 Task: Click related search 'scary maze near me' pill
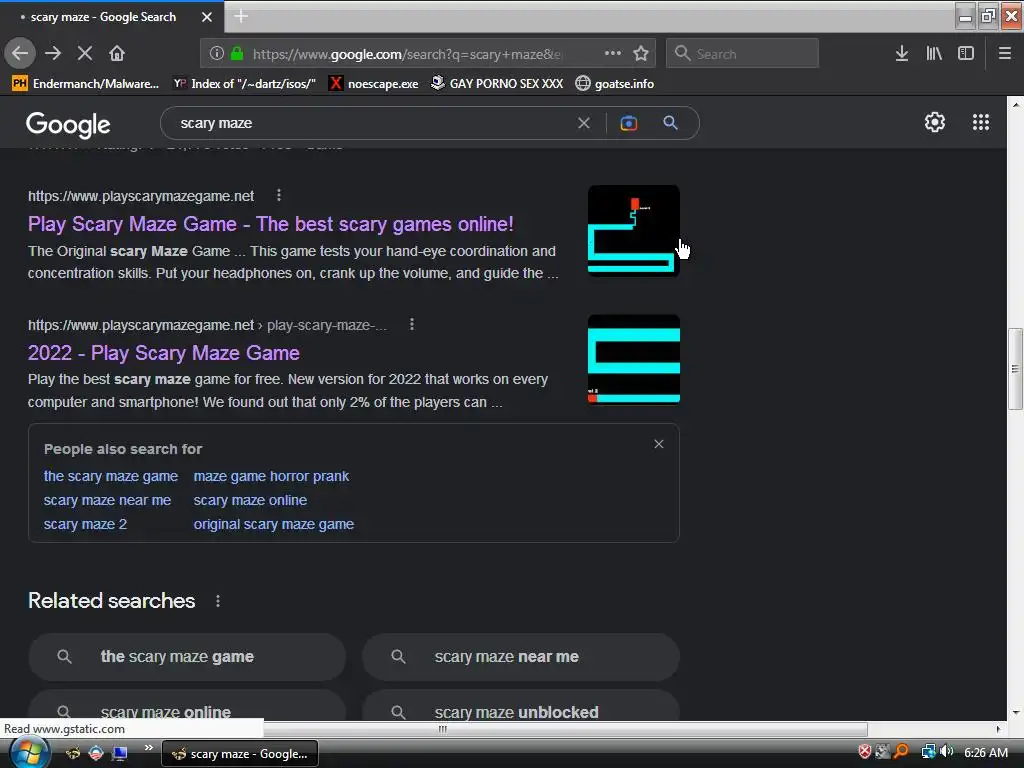click(520, 657)
